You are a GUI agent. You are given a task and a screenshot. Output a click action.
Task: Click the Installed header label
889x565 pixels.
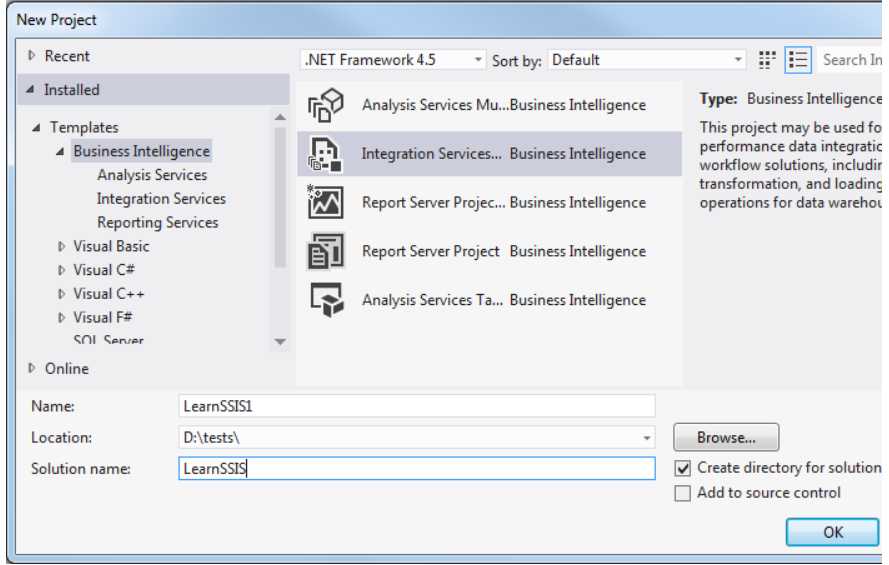pyautogui.click(x=71, y=90)
